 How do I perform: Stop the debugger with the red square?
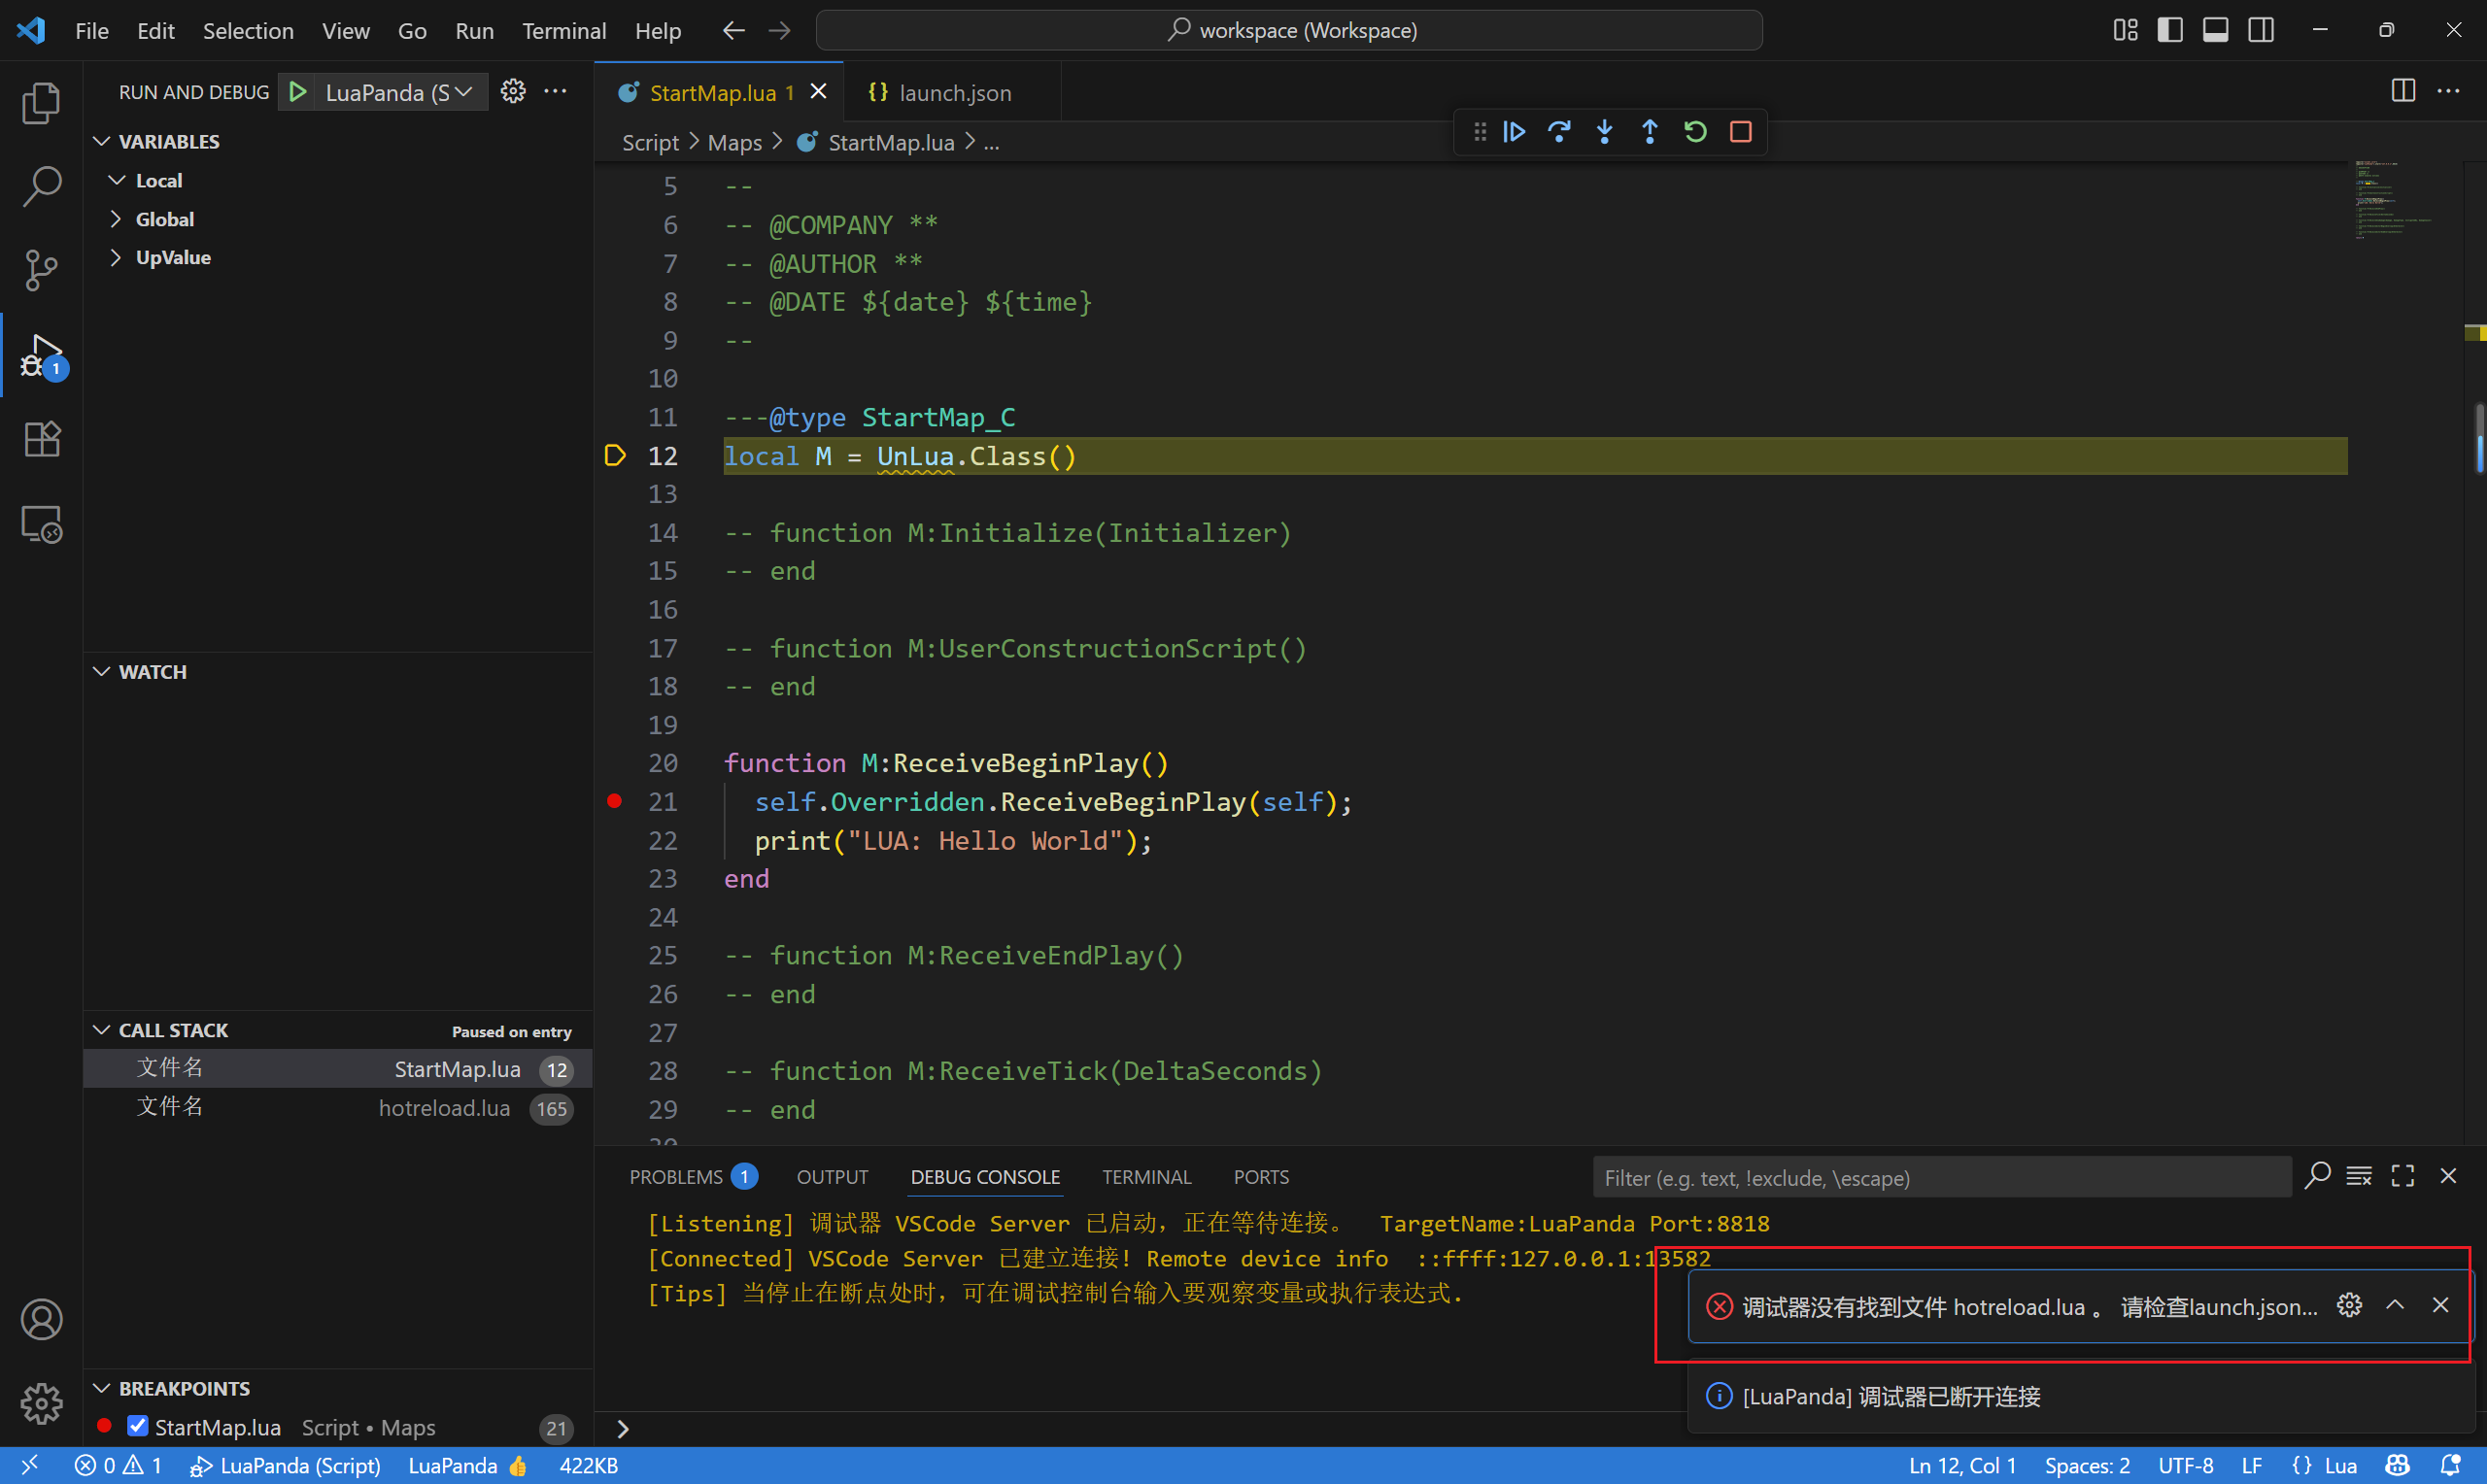pos(1740,132)
